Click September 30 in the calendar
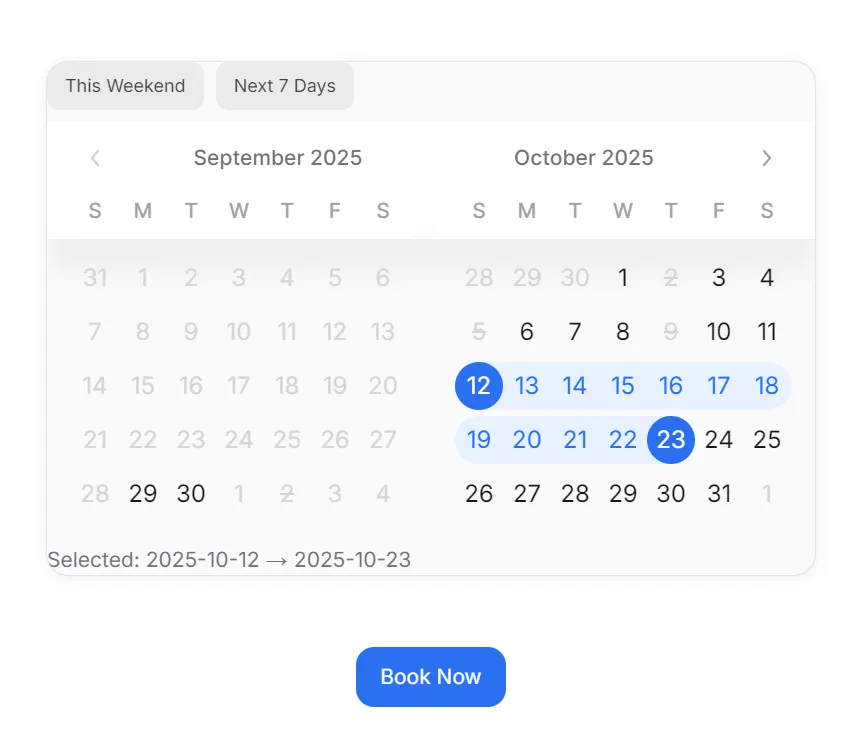The image size is (850, 739). 191,494
